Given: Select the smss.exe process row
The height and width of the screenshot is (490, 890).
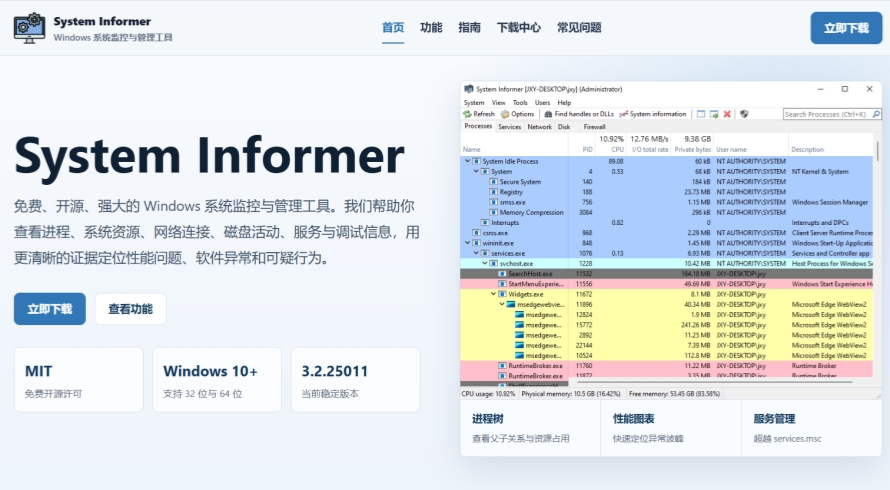Looking at the screenshot, I should coord(667,202).
